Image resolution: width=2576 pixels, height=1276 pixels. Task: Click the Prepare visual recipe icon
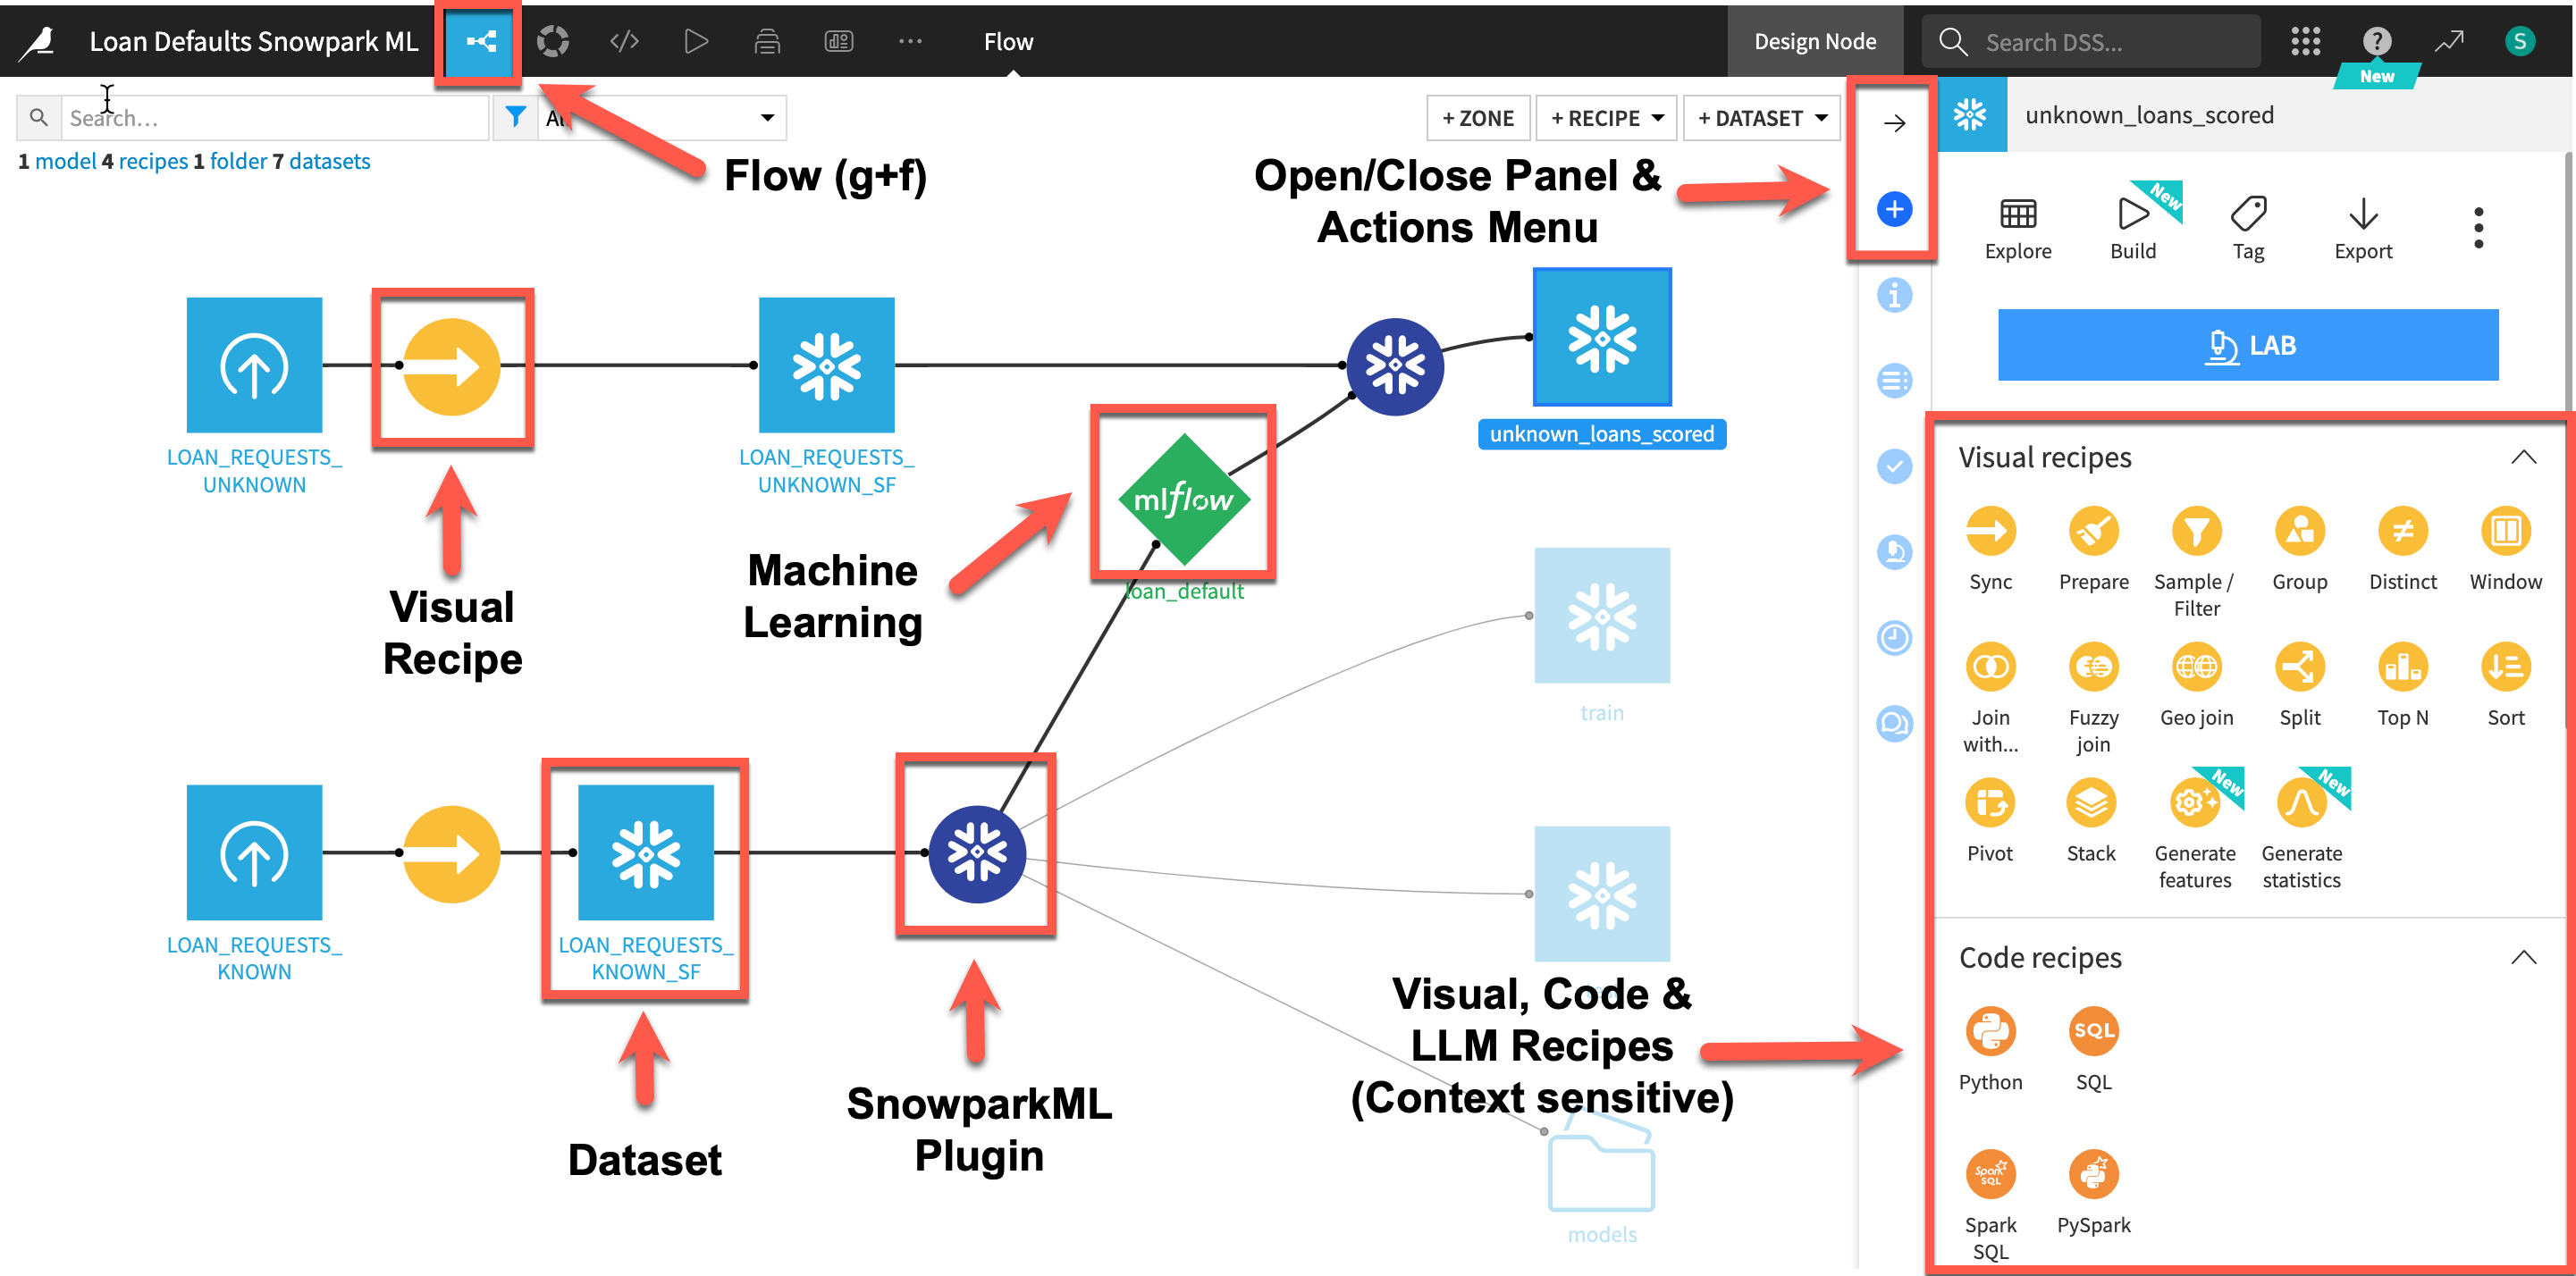coord(2093,532)
